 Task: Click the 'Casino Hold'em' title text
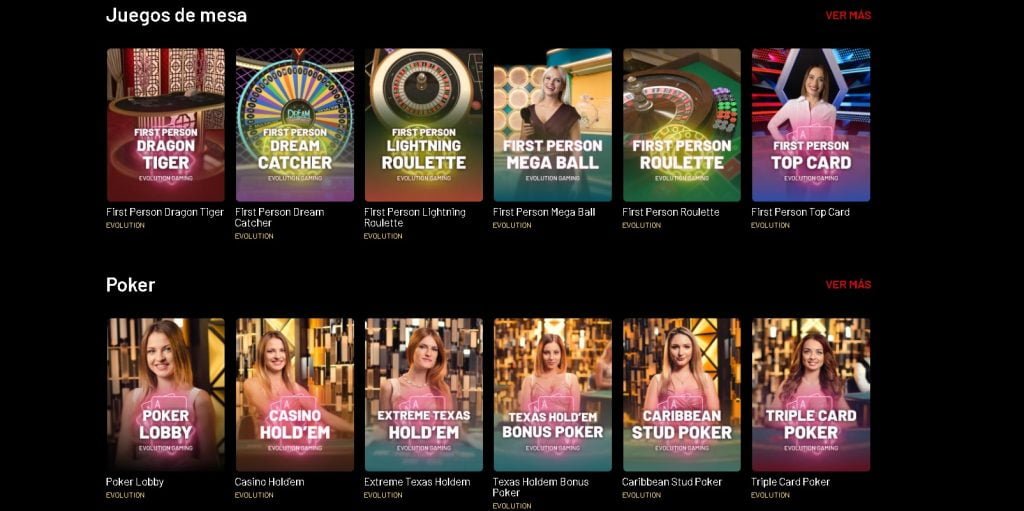pyautogui.click(x=269, y=482)
